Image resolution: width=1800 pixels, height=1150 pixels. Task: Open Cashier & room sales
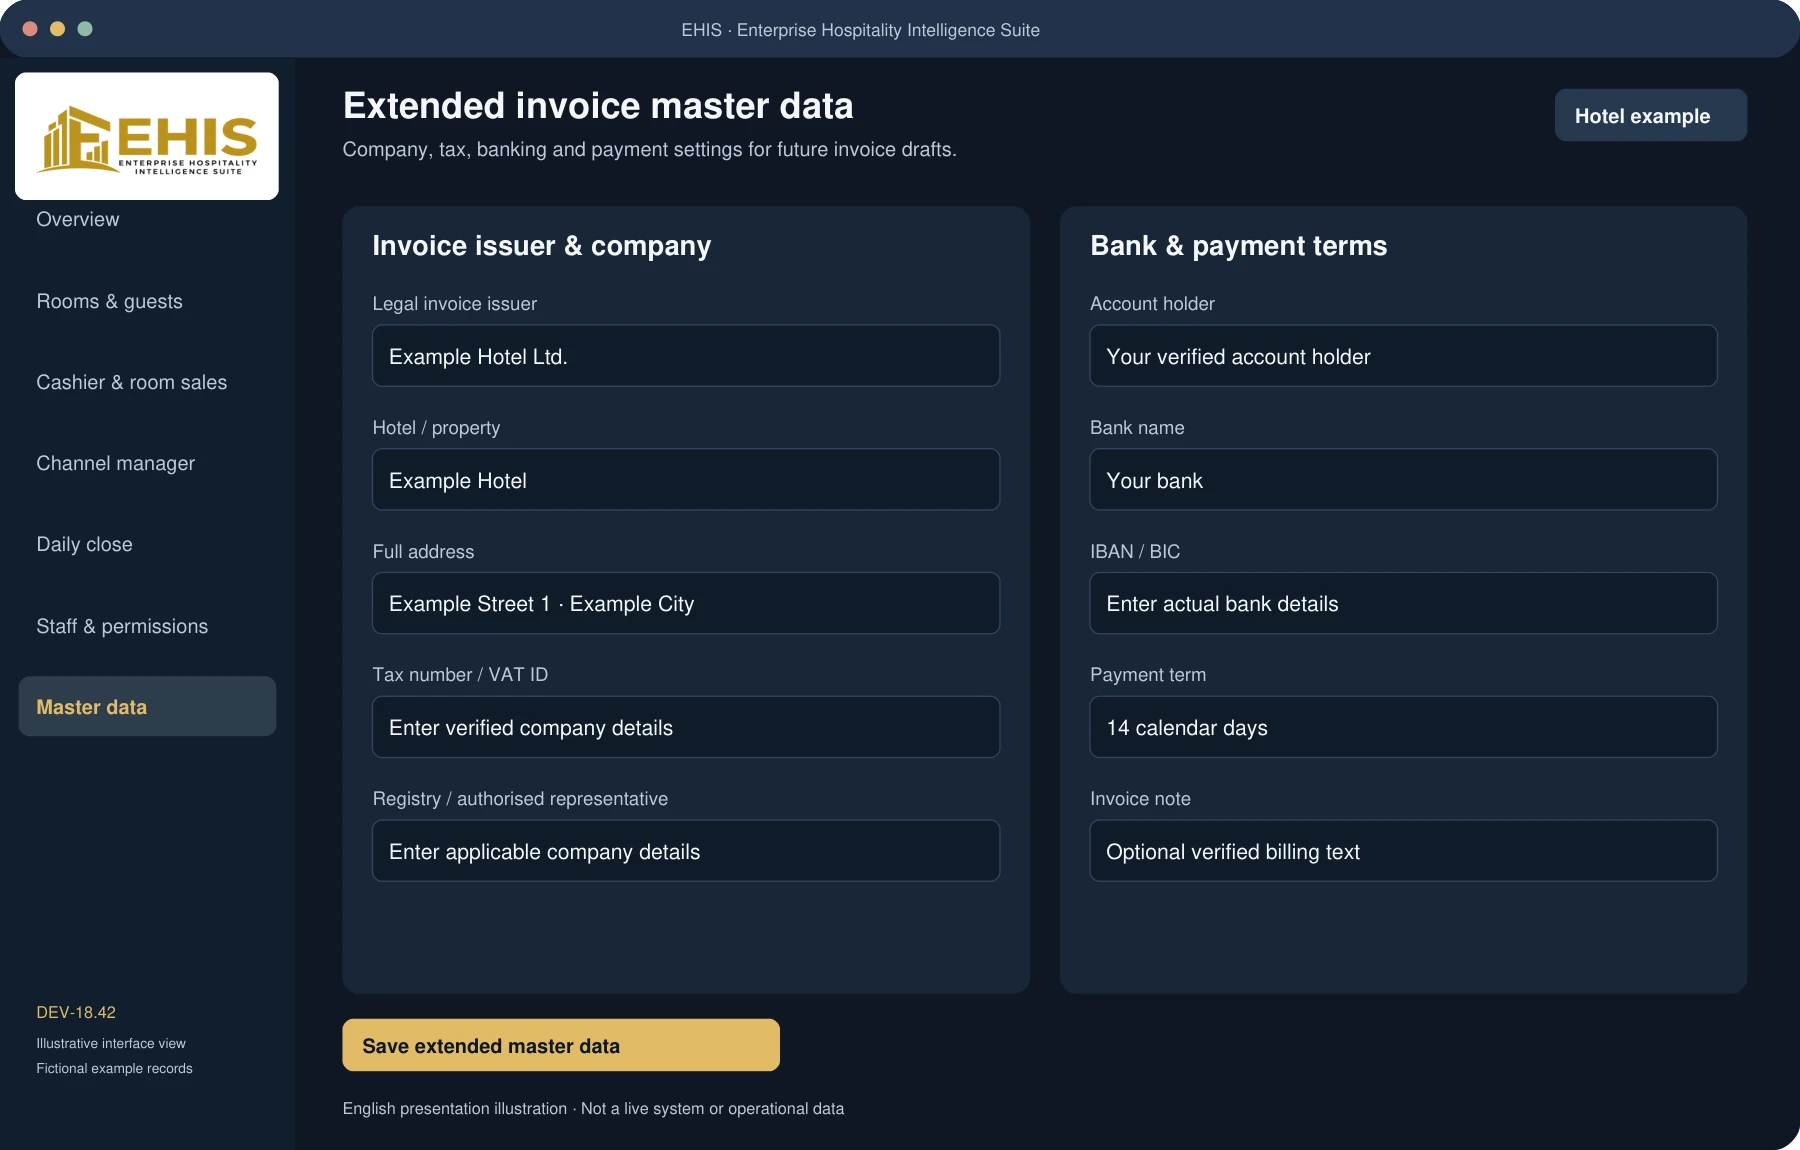[131, 382]
